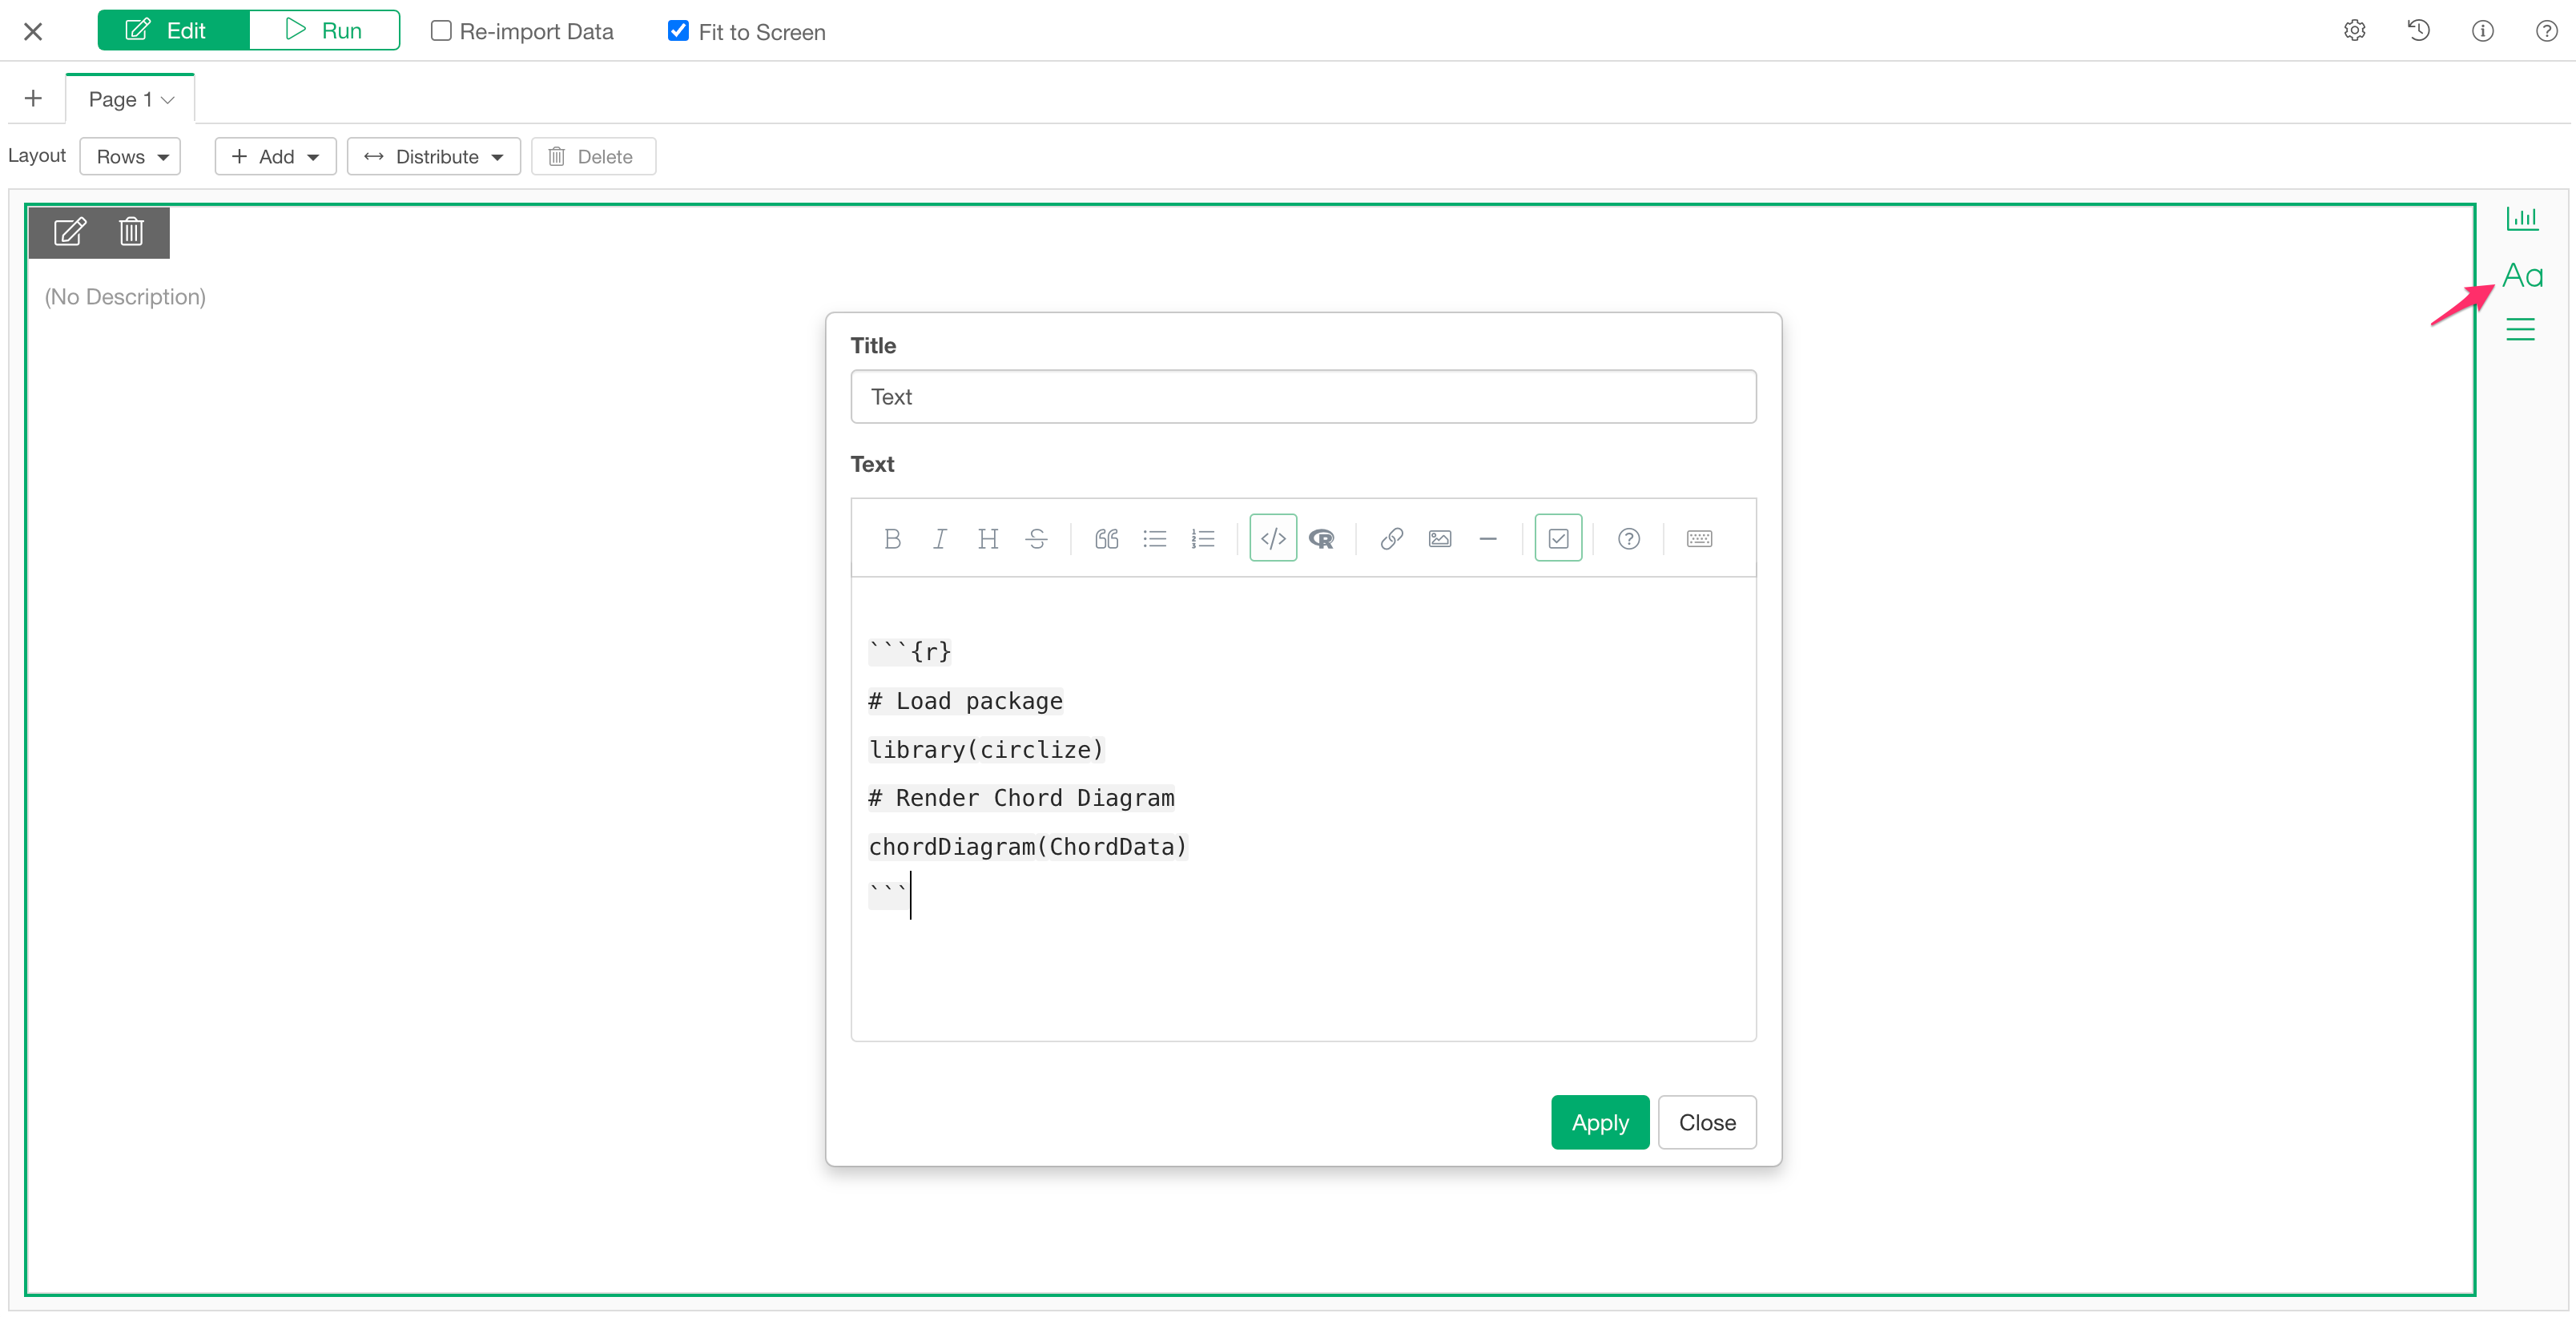The height and width of the screenshot is (1317, 2576).
Task: Toggle the checkmark preview icon in editor
Action: pos(1558,538)
